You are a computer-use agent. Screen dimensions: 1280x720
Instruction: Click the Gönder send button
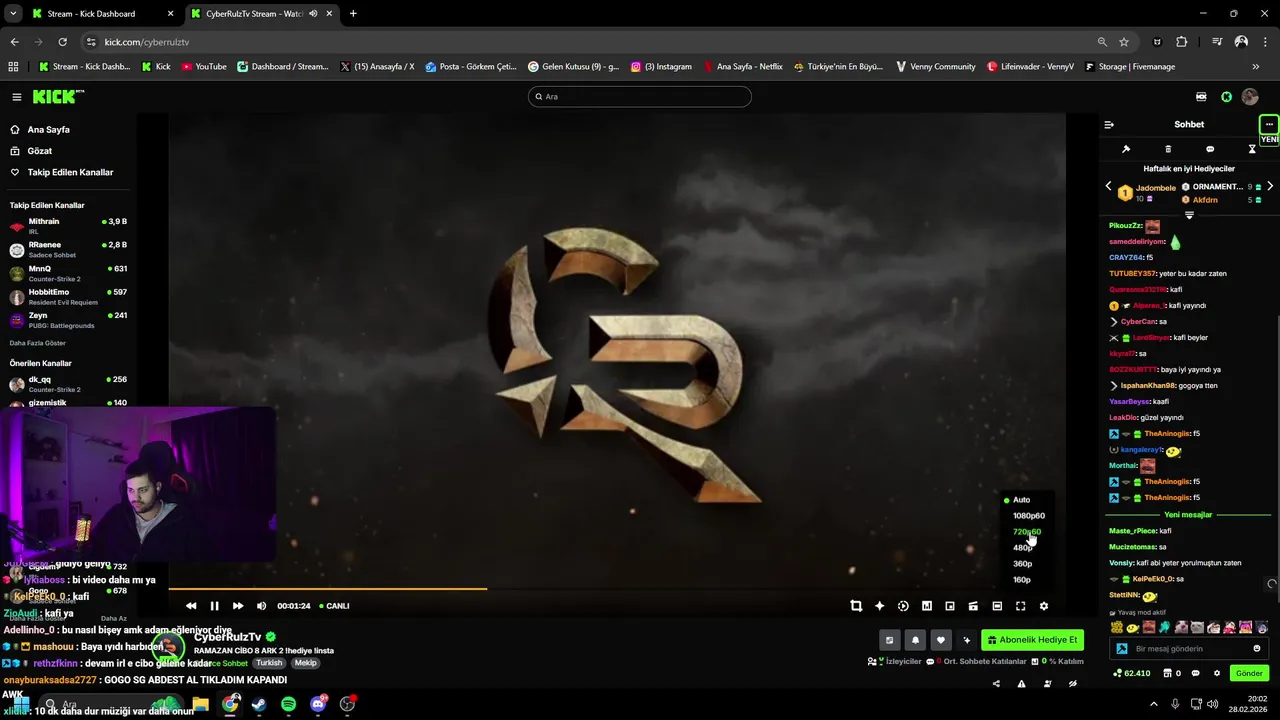pyautogui.click(x=1249, y=673)
